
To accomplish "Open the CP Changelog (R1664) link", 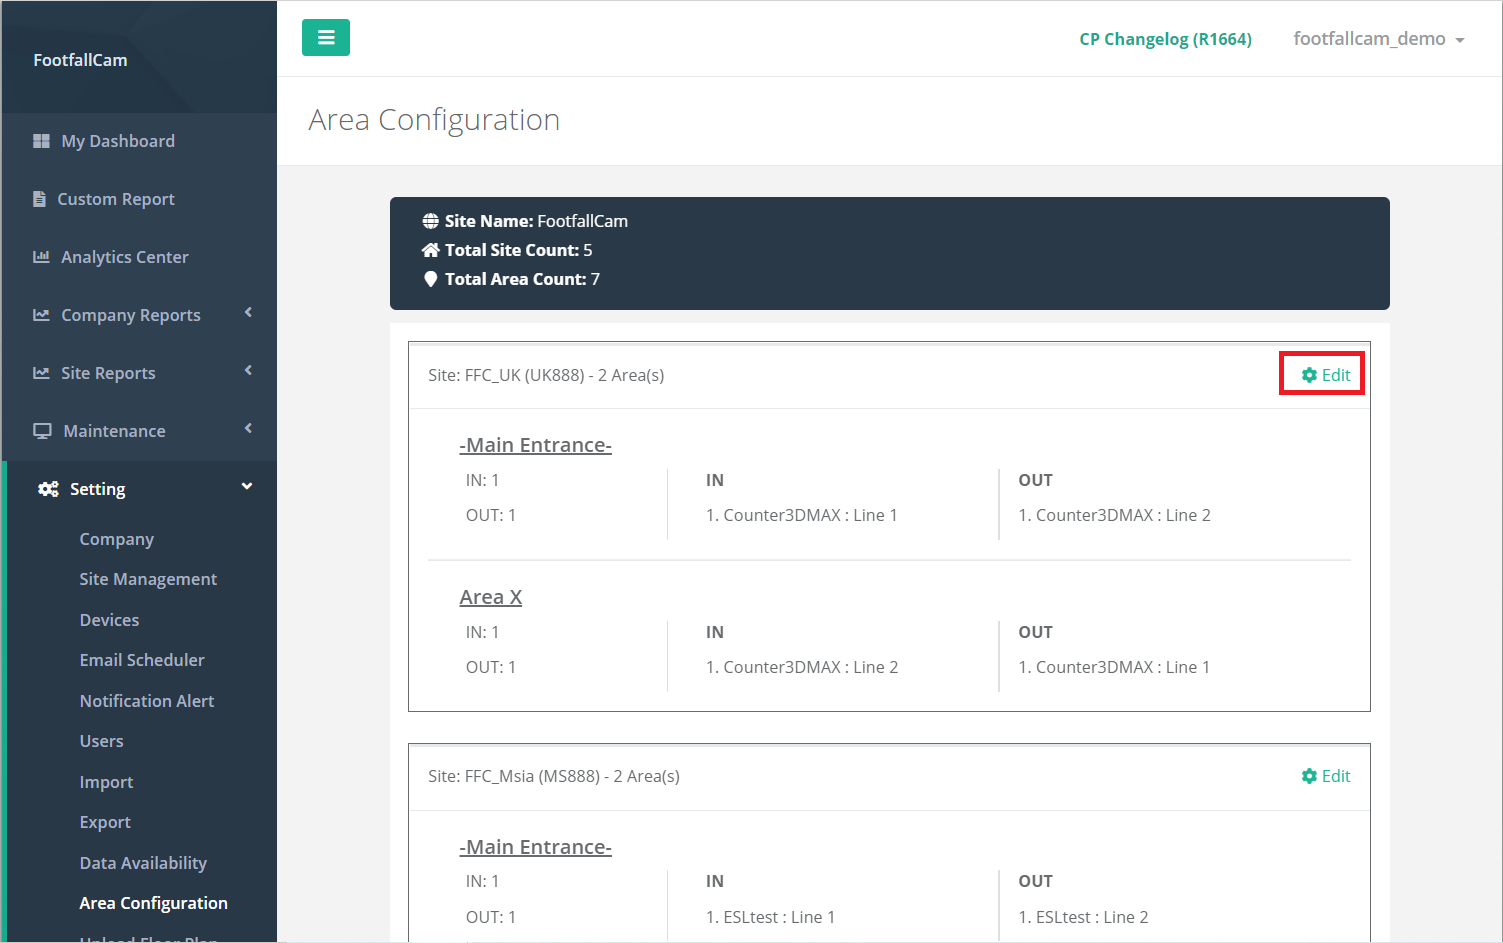I will pos(1165,39).
